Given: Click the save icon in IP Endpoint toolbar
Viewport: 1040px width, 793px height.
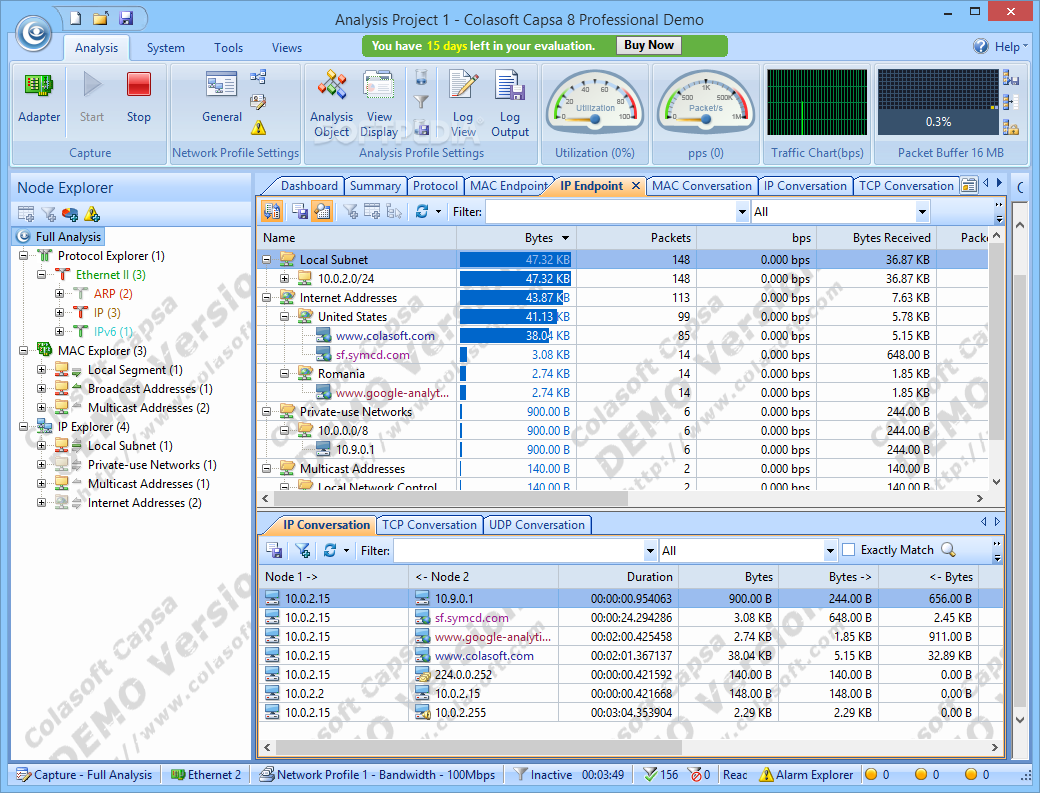Looking at the screenshot, I should pyautogui.click(x=300, y=212).
